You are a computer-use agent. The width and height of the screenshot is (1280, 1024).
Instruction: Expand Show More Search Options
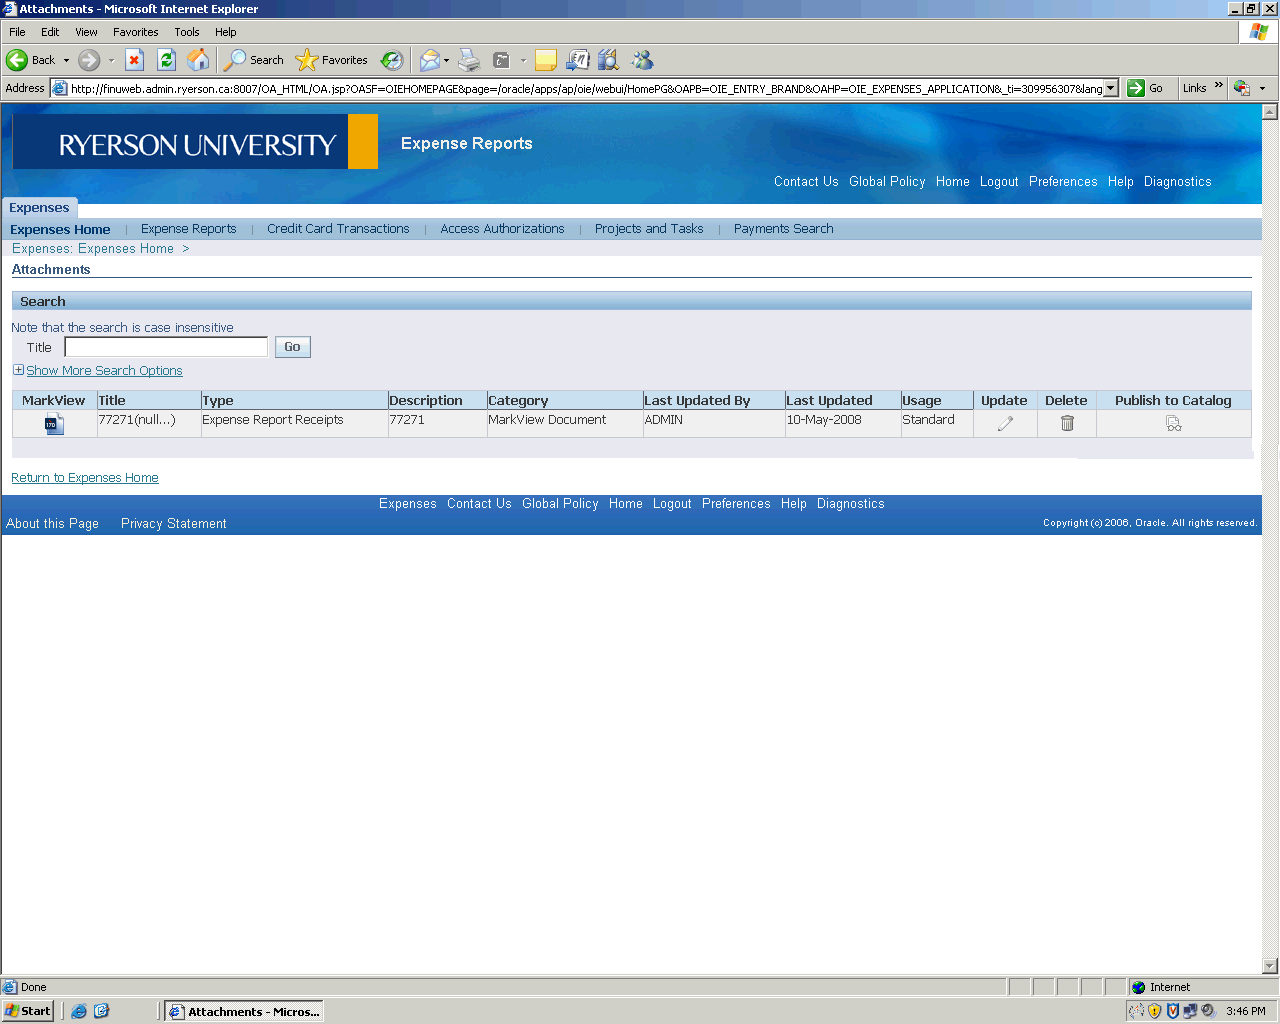(104, 371)
